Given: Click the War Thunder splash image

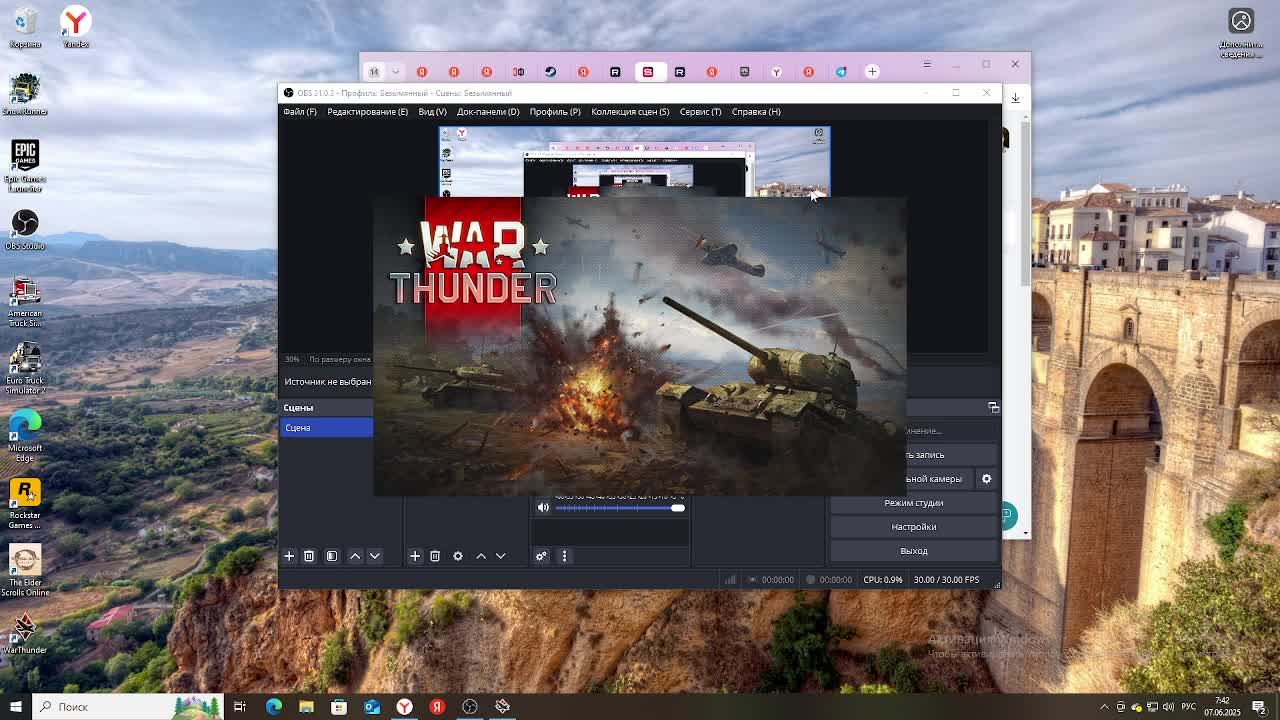Looking at the screenshot, I should coord(640,346).
